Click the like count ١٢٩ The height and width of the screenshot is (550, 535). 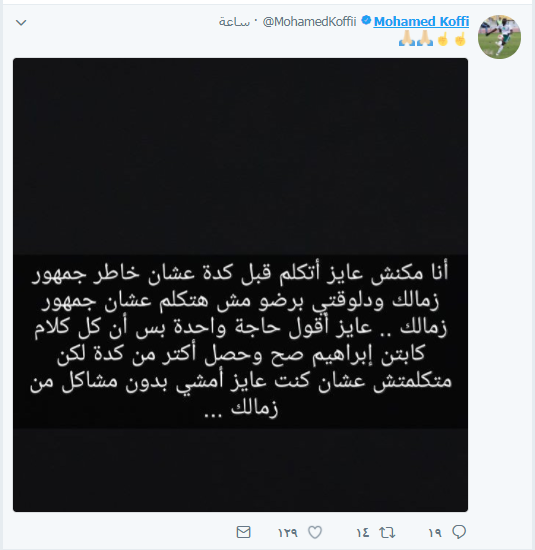(x=288, y=533)
